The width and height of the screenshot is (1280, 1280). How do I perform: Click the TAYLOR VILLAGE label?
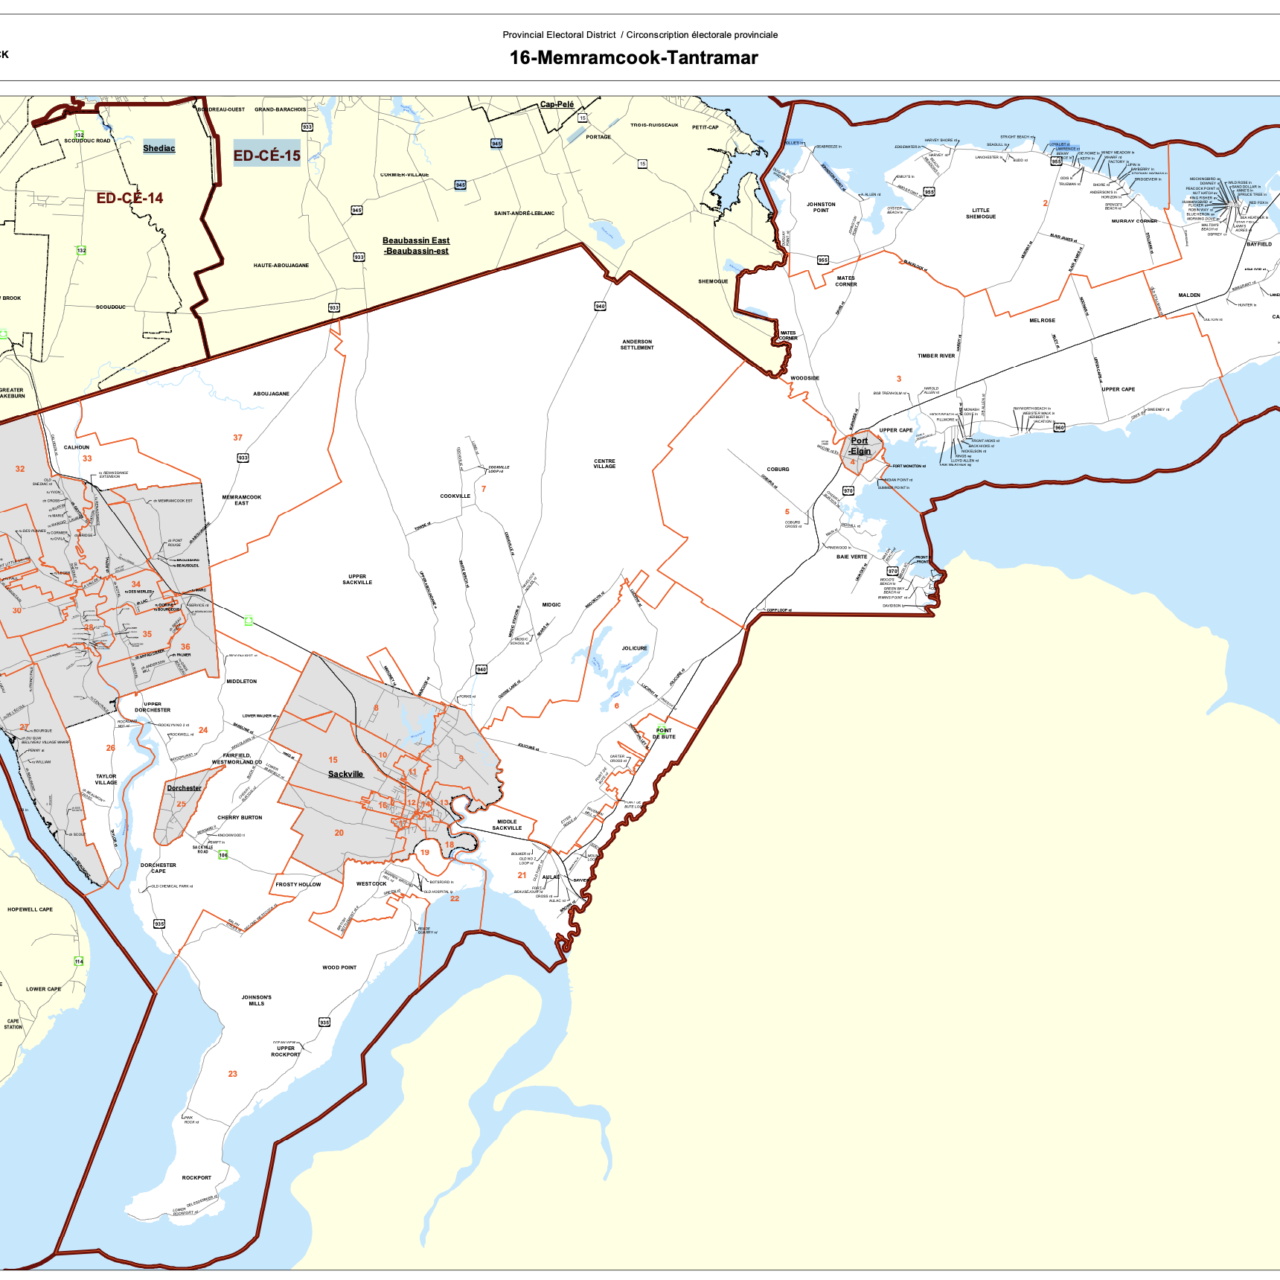click(106, 779)
